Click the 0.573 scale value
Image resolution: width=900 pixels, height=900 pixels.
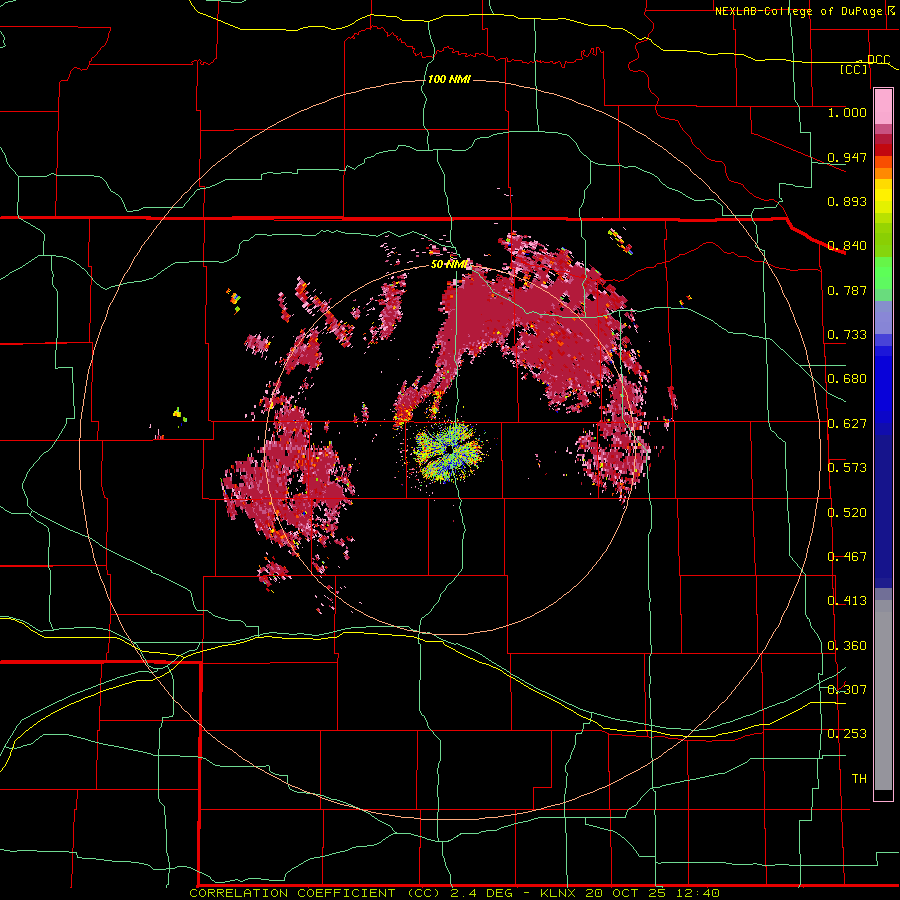click(x=847, y=468)
